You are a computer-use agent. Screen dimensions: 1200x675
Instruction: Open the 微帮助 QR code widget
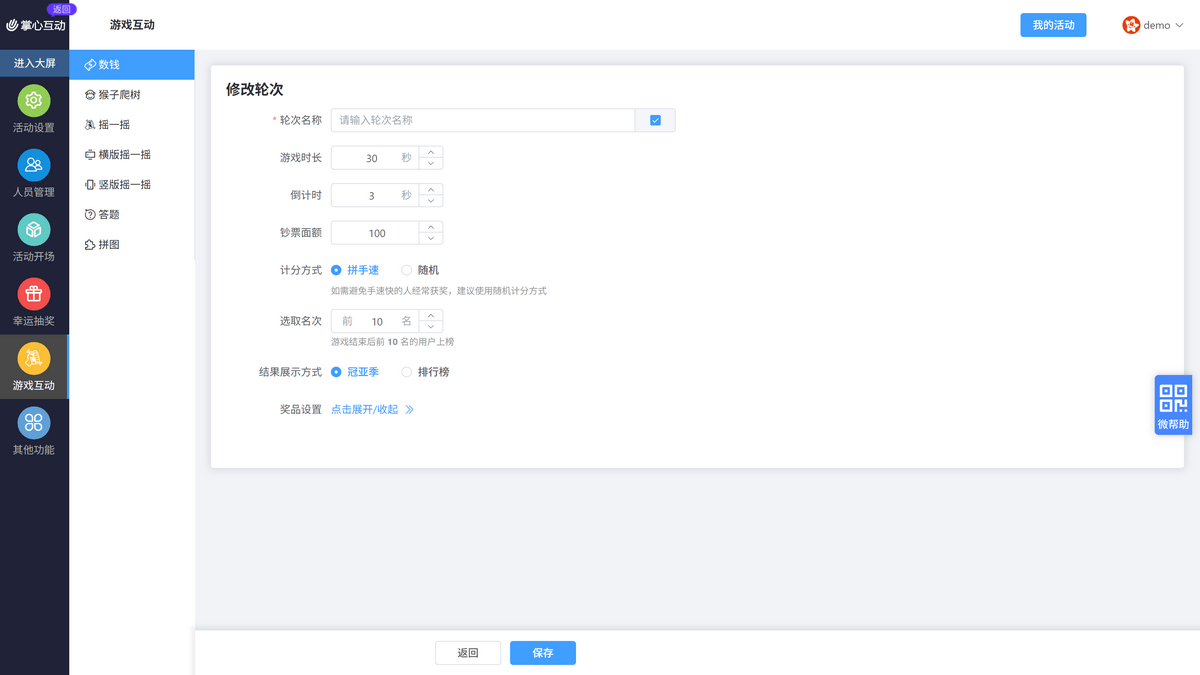1173,405
